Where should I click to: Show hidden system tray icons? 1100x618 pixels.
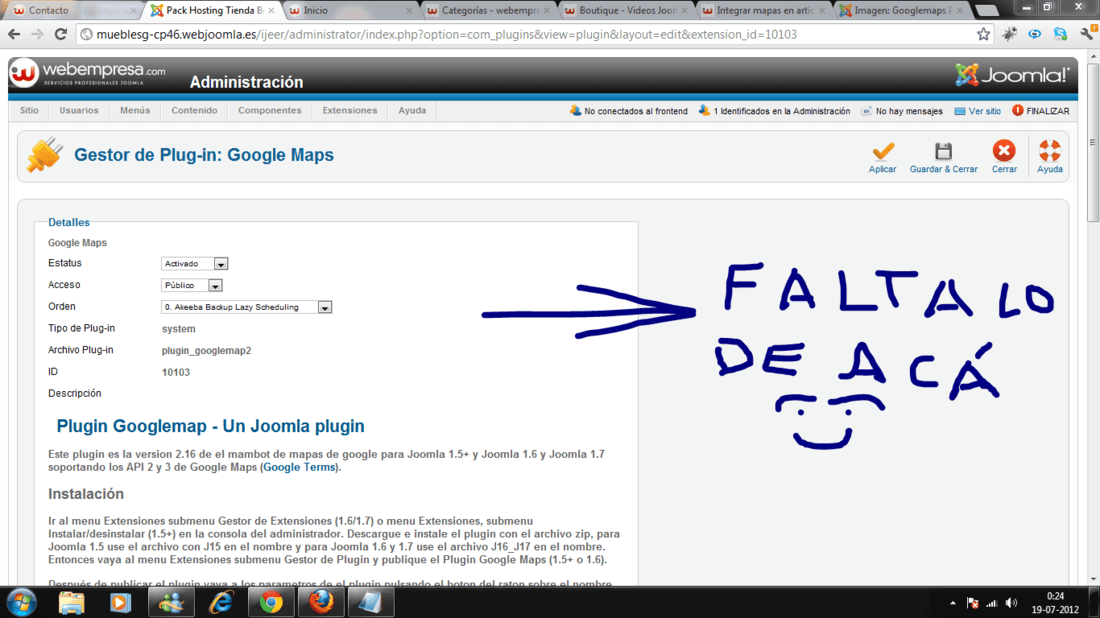coord(953,603)
